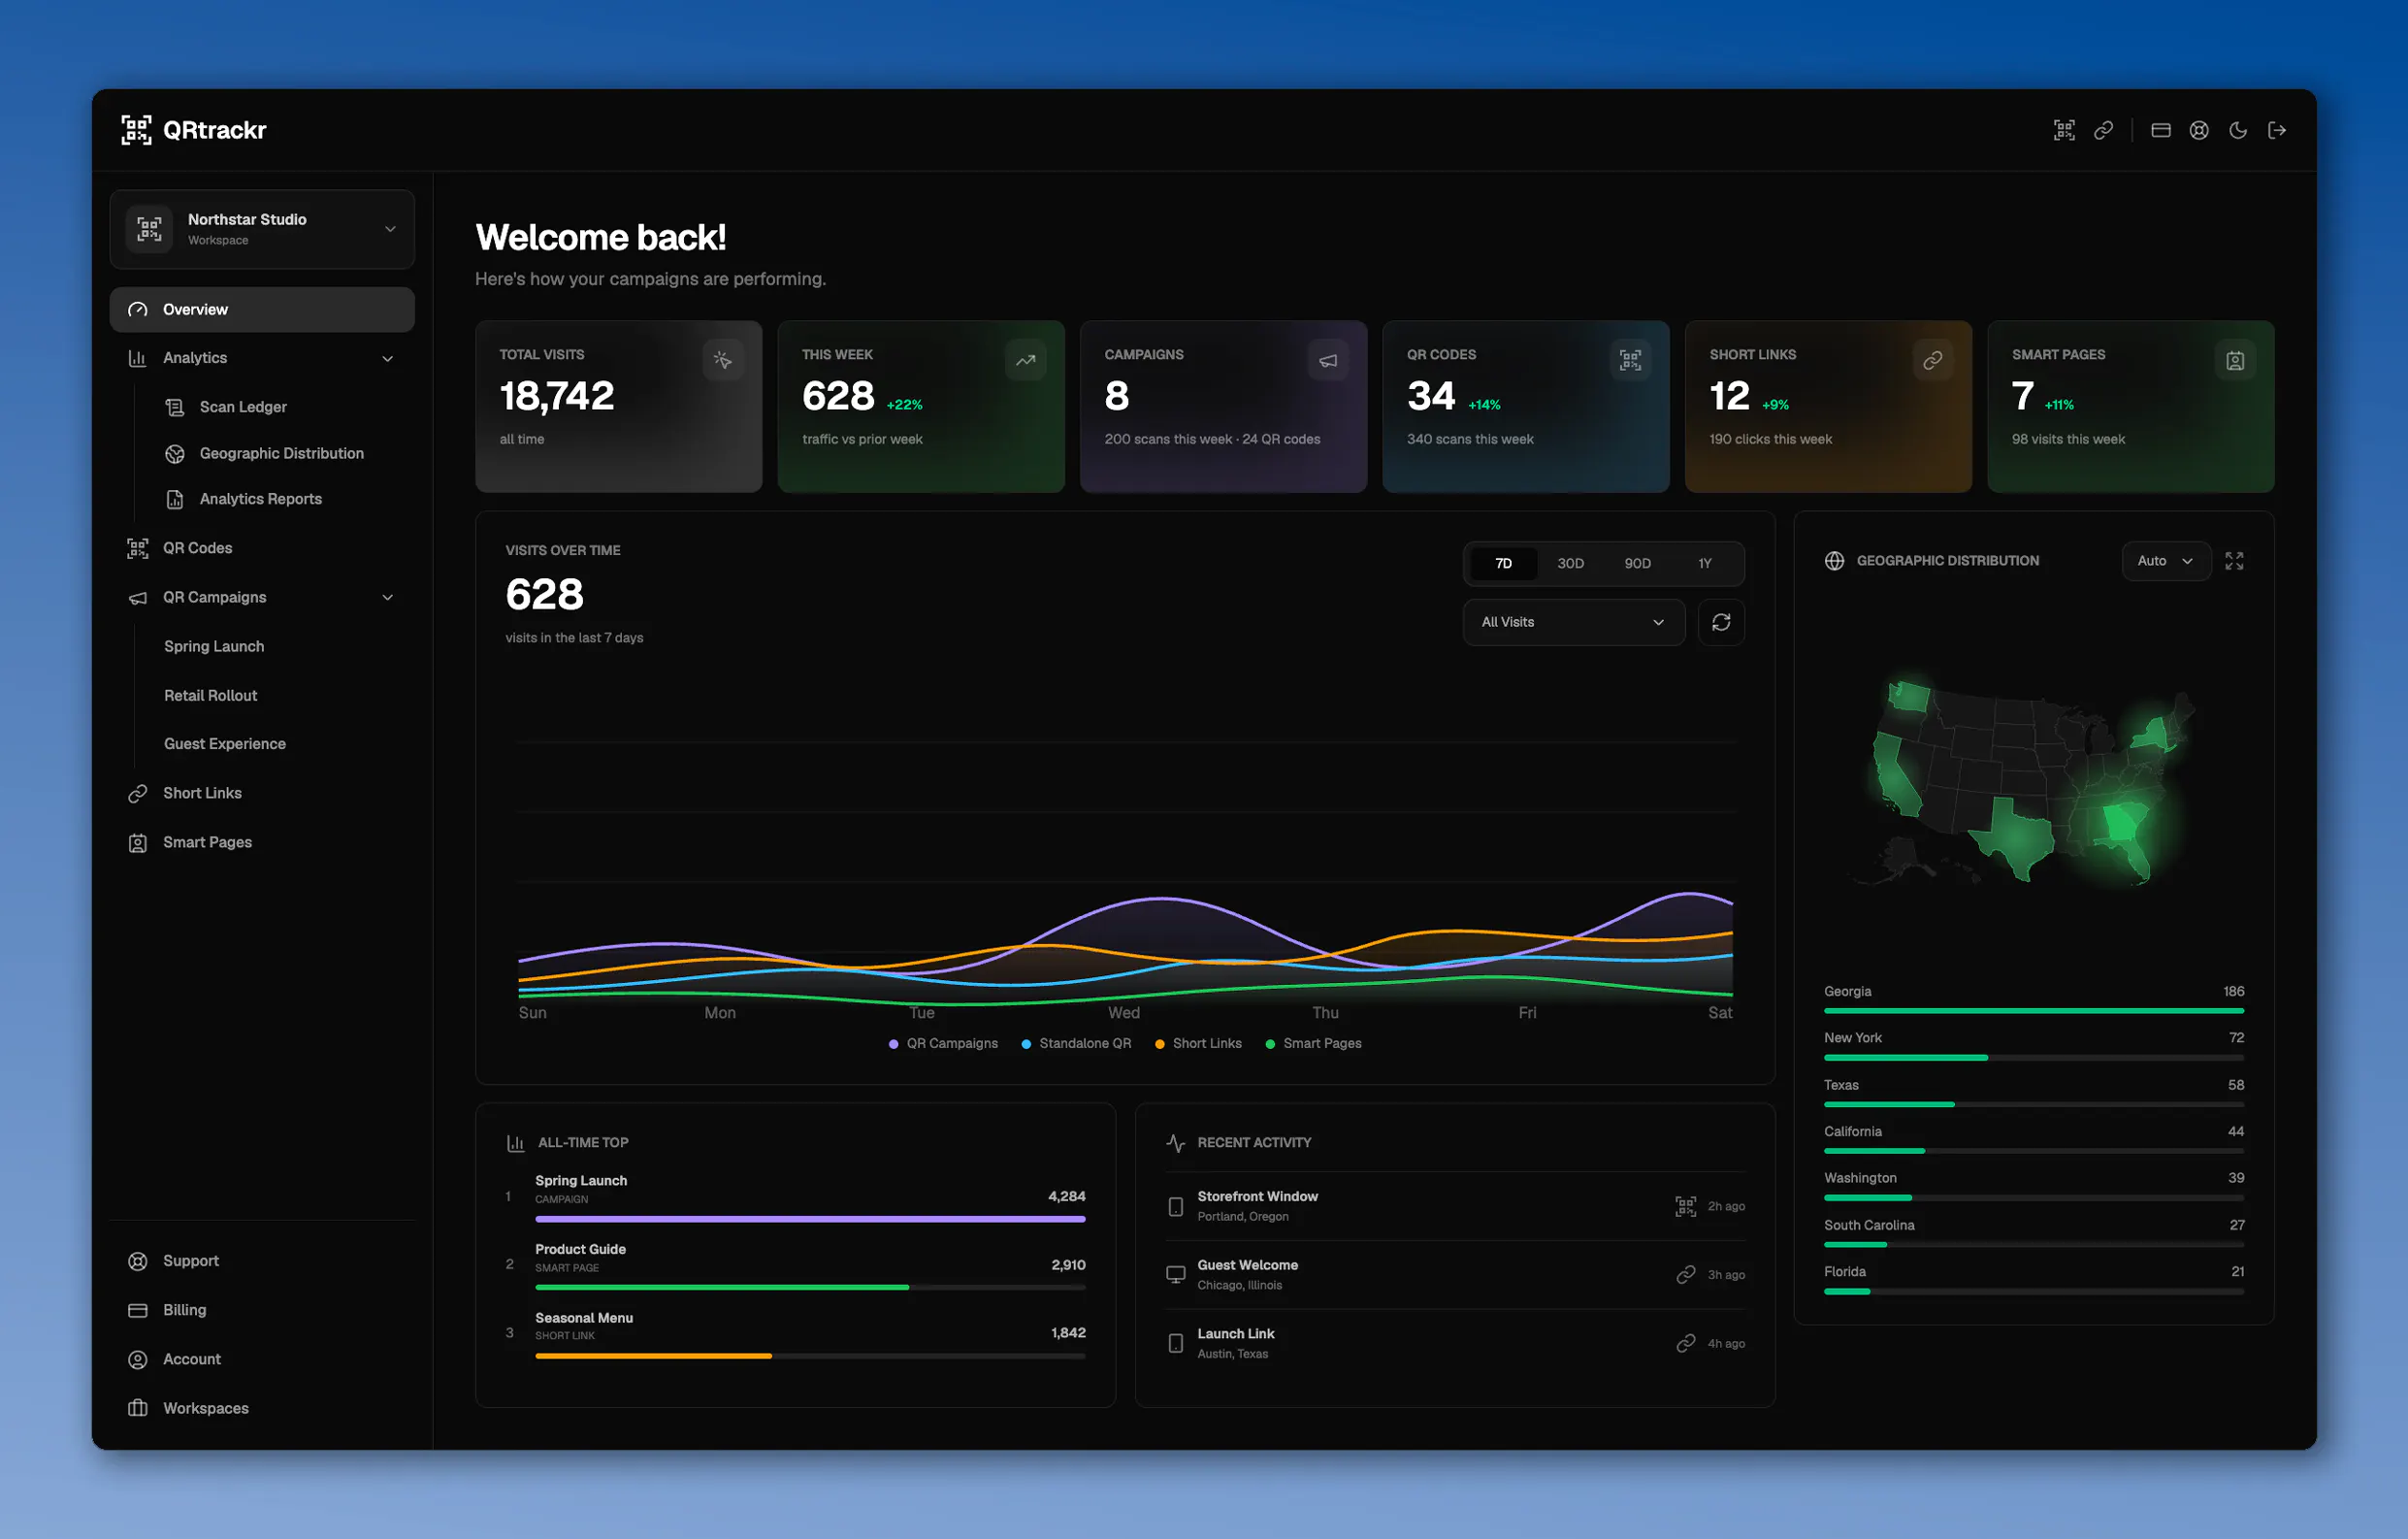Switch chart to 90D range
The image size is (2408, 1539).
tap(1637, 564)
